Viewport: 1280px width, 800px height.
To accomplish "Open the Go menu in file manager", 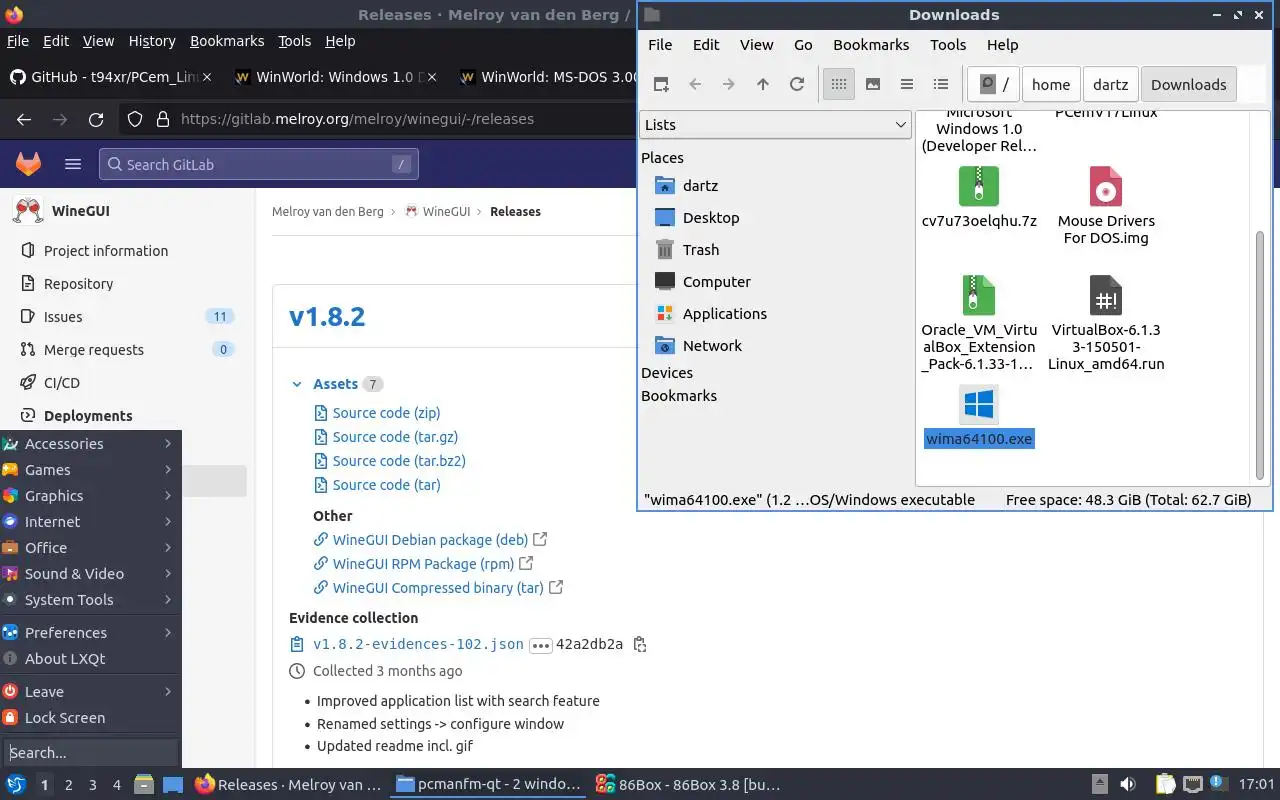I will click(x=803, y=44).
